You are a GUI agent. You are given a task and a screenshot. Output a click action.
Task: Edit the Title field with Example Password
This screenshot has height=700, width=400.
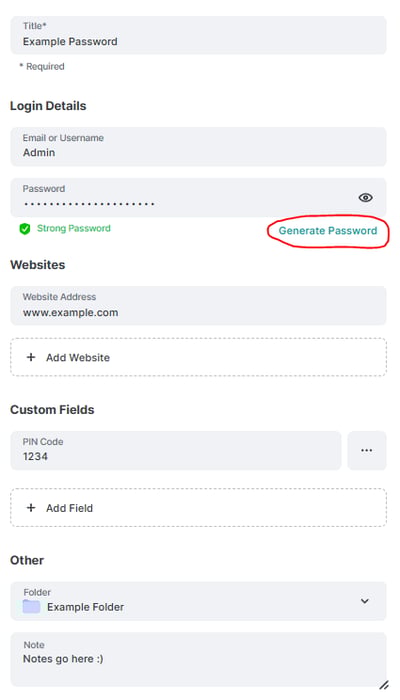pos(198,35)
